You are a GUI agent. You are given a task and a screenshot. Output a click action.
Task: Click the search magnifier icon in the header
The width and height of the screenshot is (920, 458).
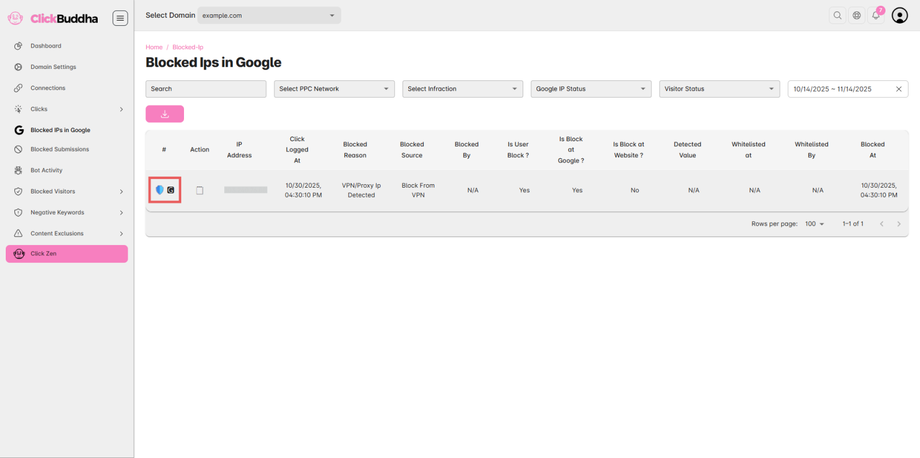(838, 16)
